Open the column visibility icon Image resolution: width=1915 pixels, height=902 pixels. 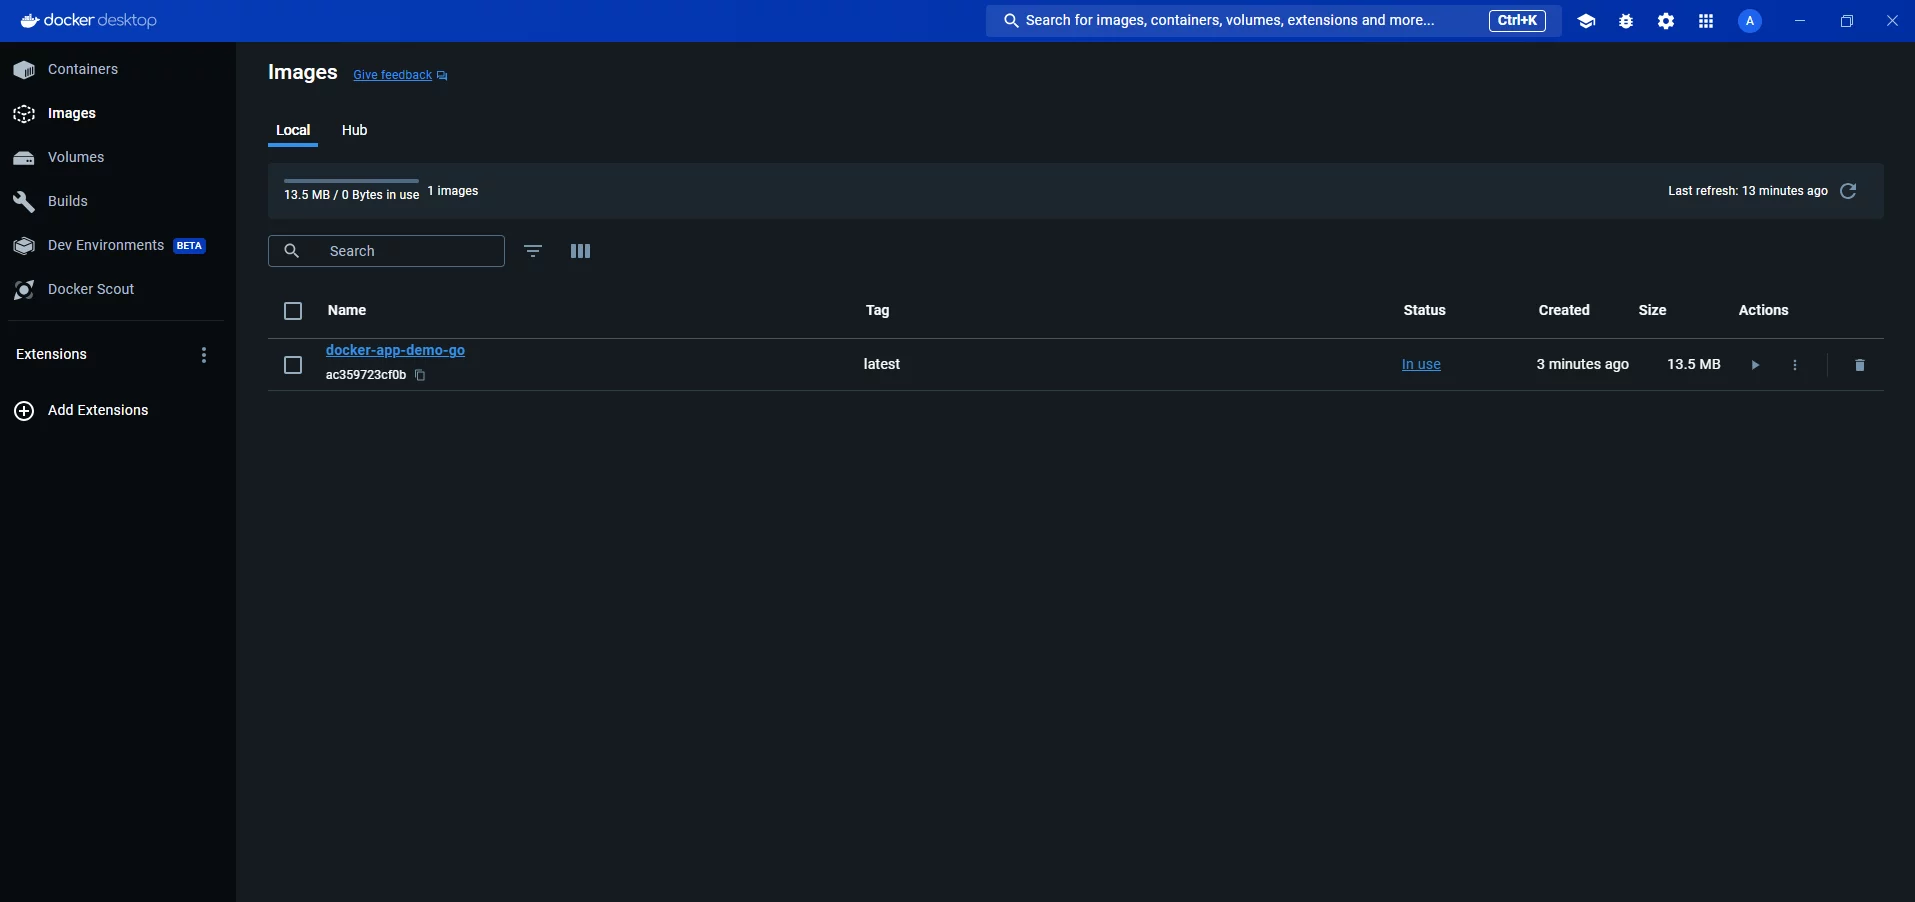[580, 251]
